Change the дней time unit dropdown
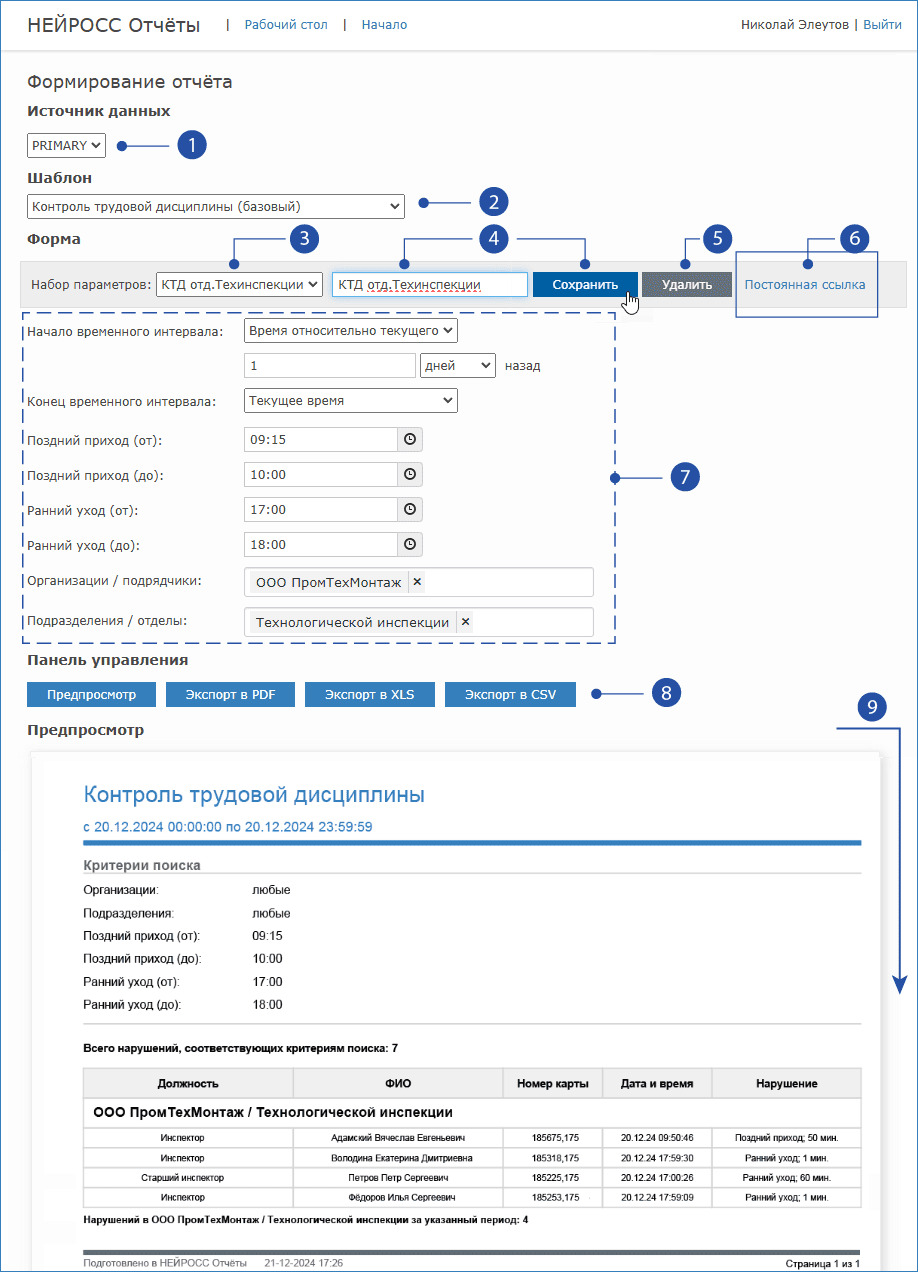This screenshot has width=918, height=1272. pos(457,366)
